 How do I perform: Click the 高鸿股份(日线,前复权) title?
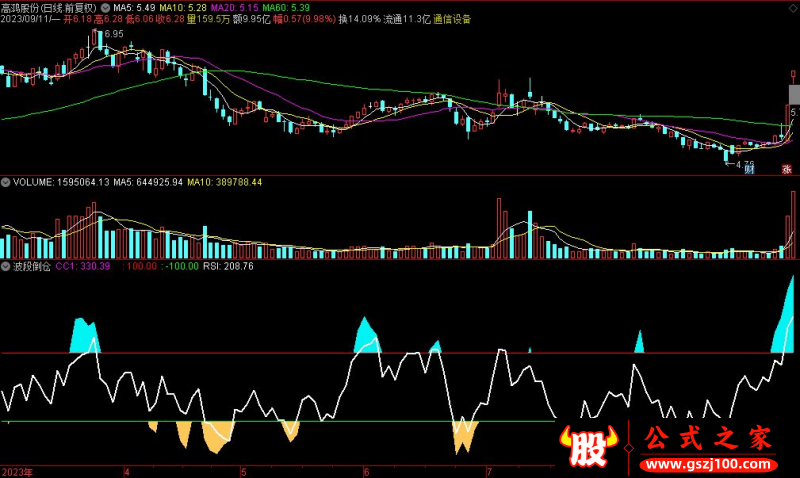[x=48, y=8]
